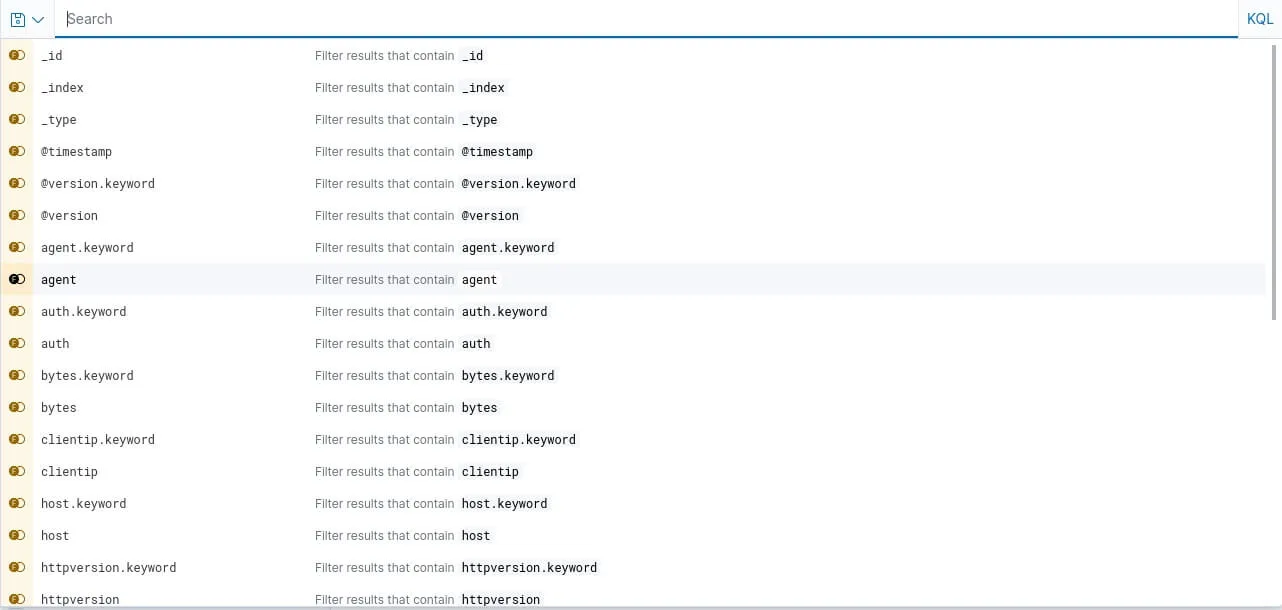Choose the @version.keyword suggestion
Image resolution: width=1282 pixels, height=610 pixels.
[x=633, y=184]
